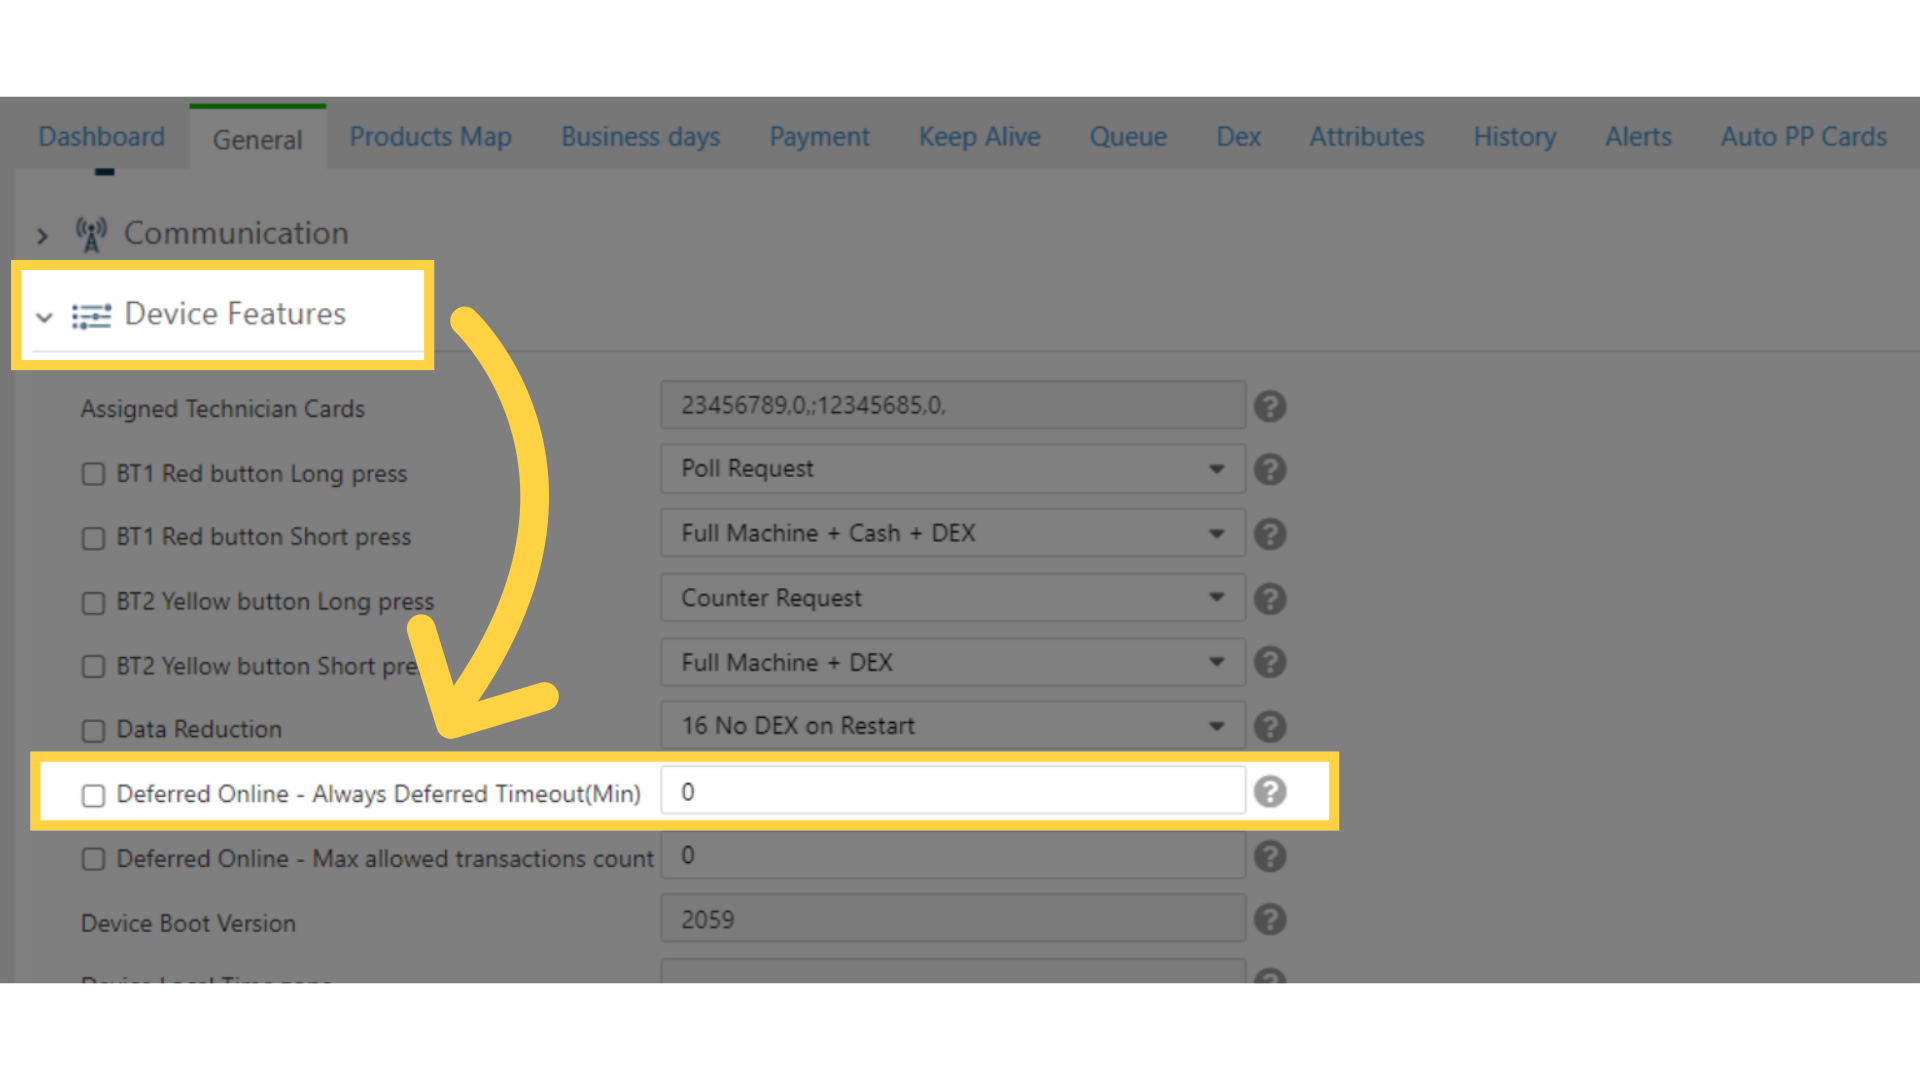Collapse the Device Features section
1920x1080 pixels.
pyautogui.click(x=46, y=315)
